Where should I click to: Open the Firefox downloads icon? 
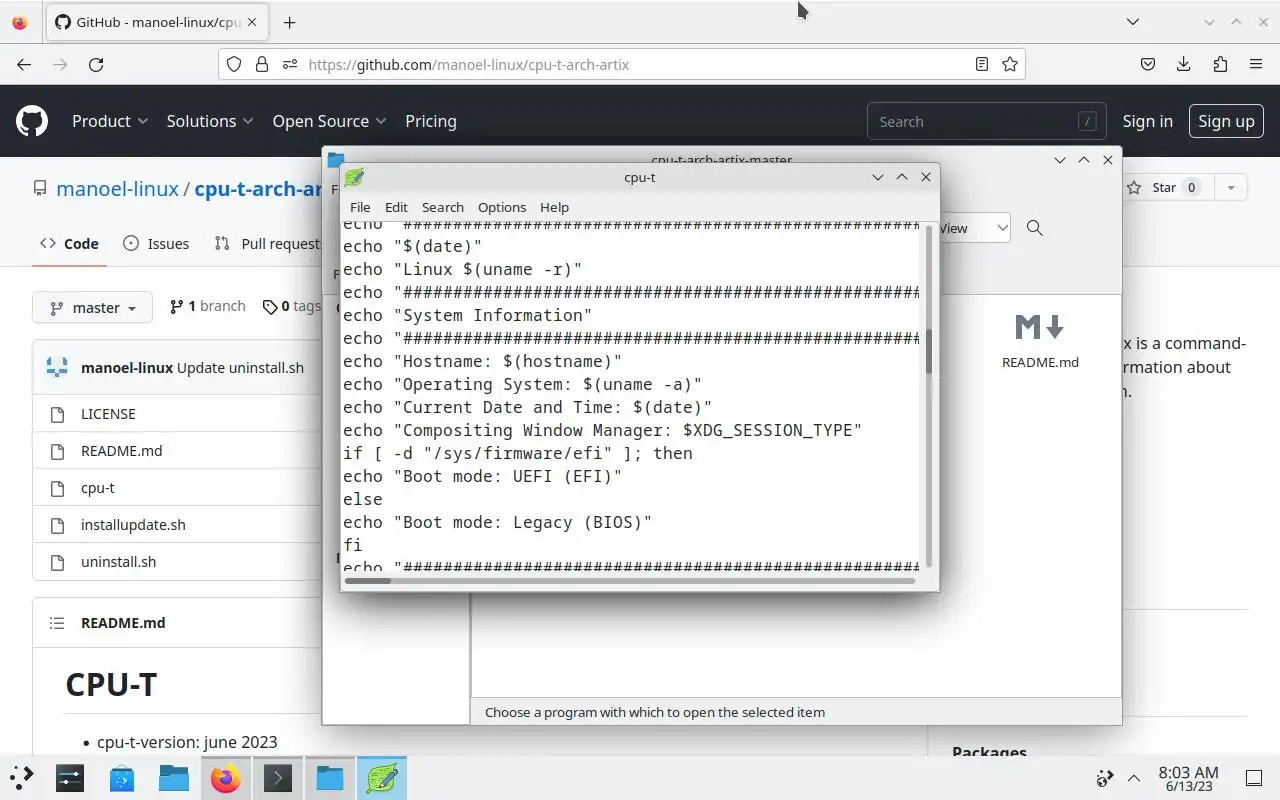point(1184,64)
